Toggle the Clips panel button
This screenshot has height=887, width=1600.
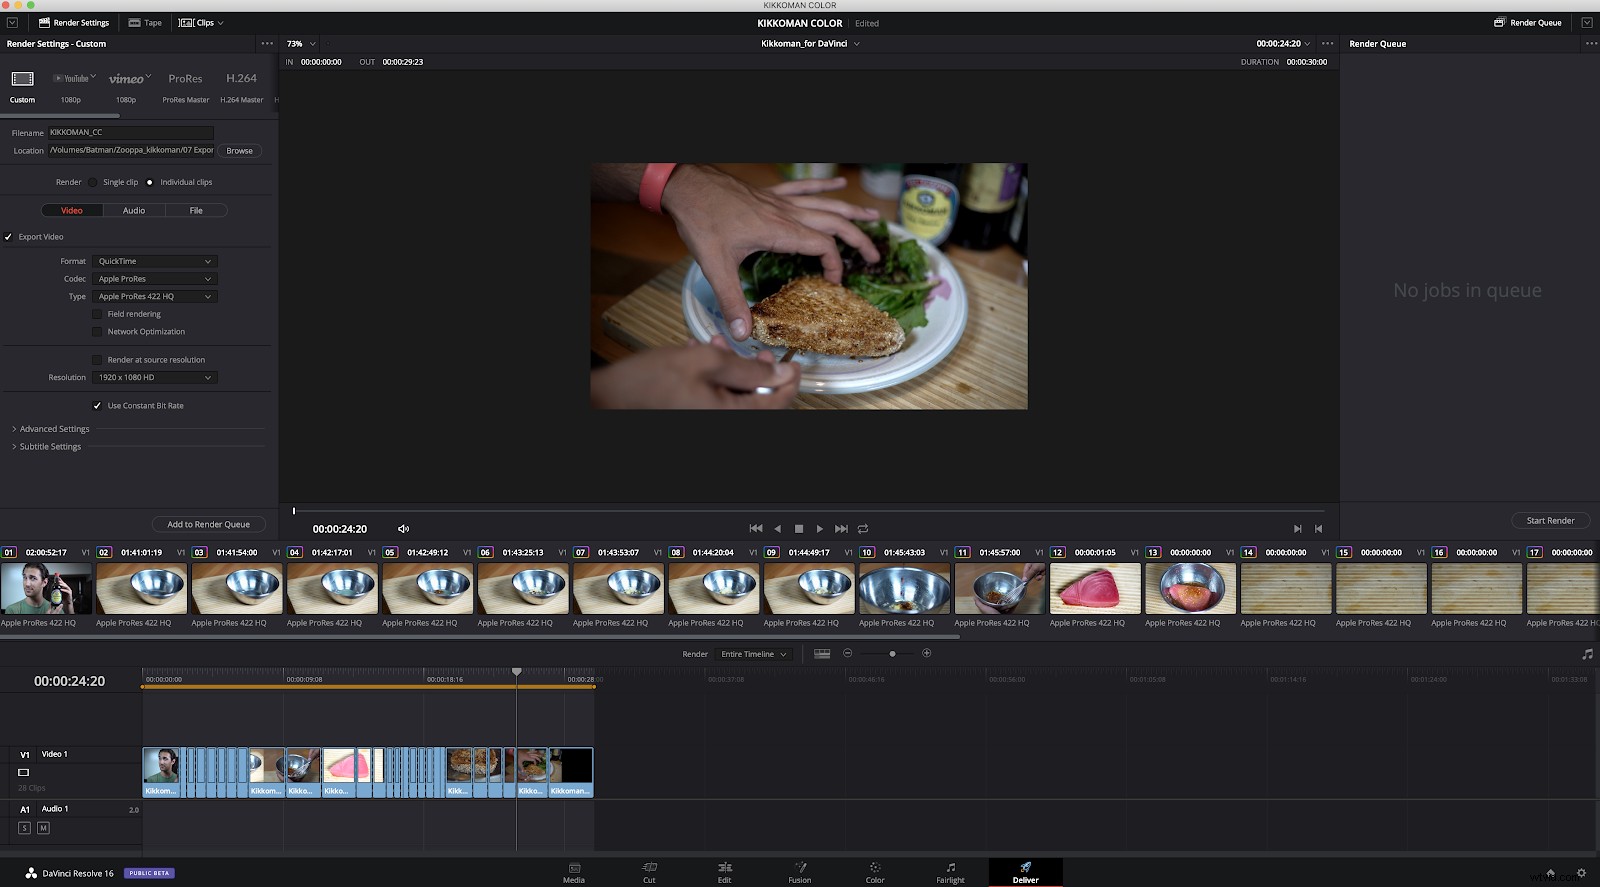click(201, 22)
